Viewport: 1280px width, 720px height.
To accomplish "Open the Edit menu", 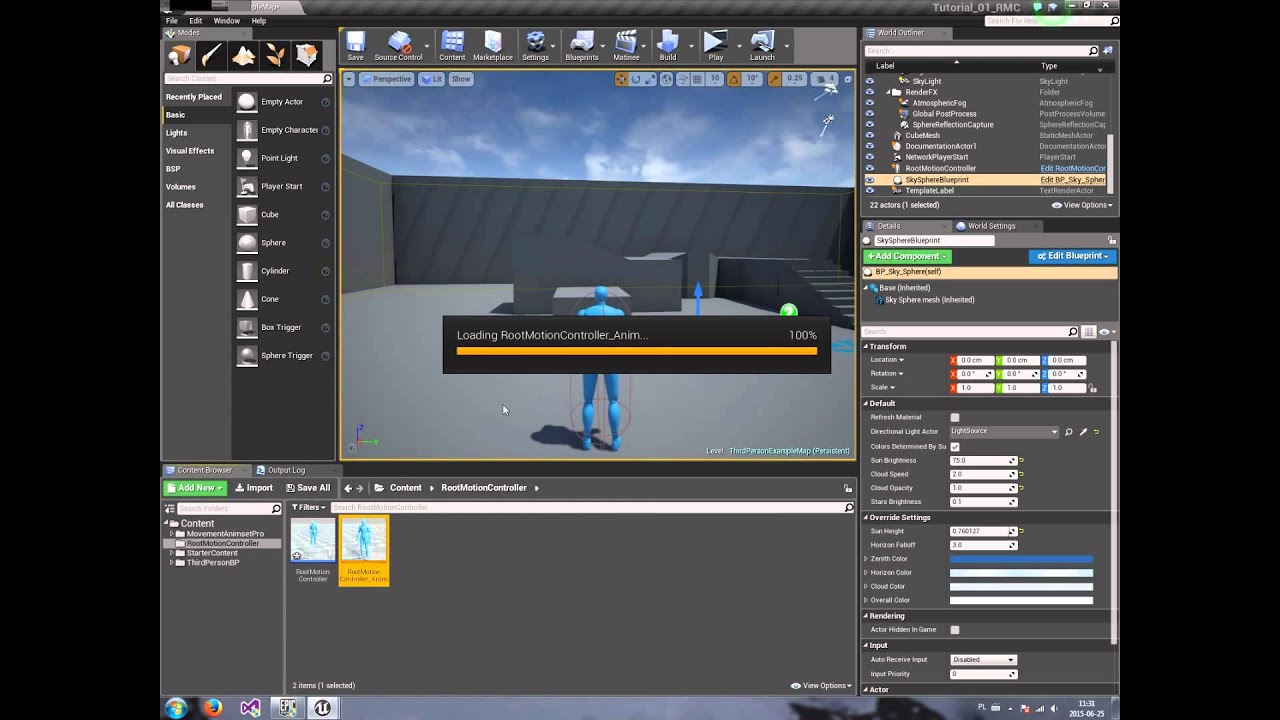I will click(x=196, y=20).
